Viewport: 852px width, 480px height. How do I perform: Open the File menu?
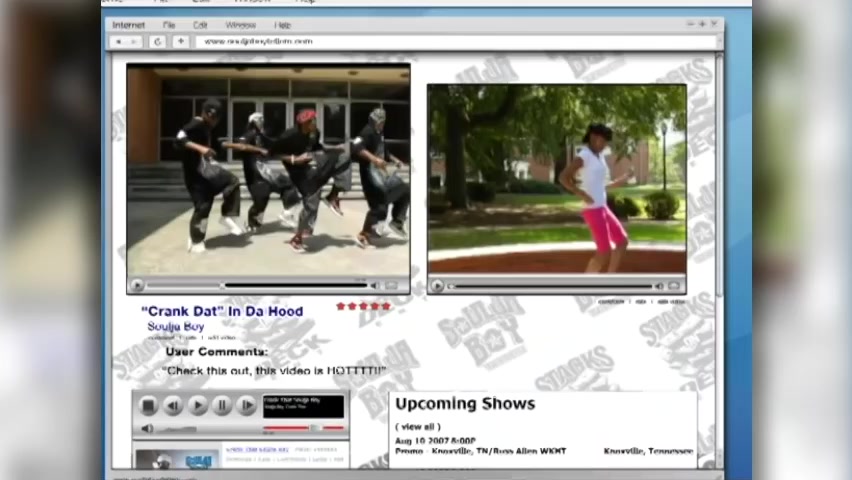[x=169, y=25]
